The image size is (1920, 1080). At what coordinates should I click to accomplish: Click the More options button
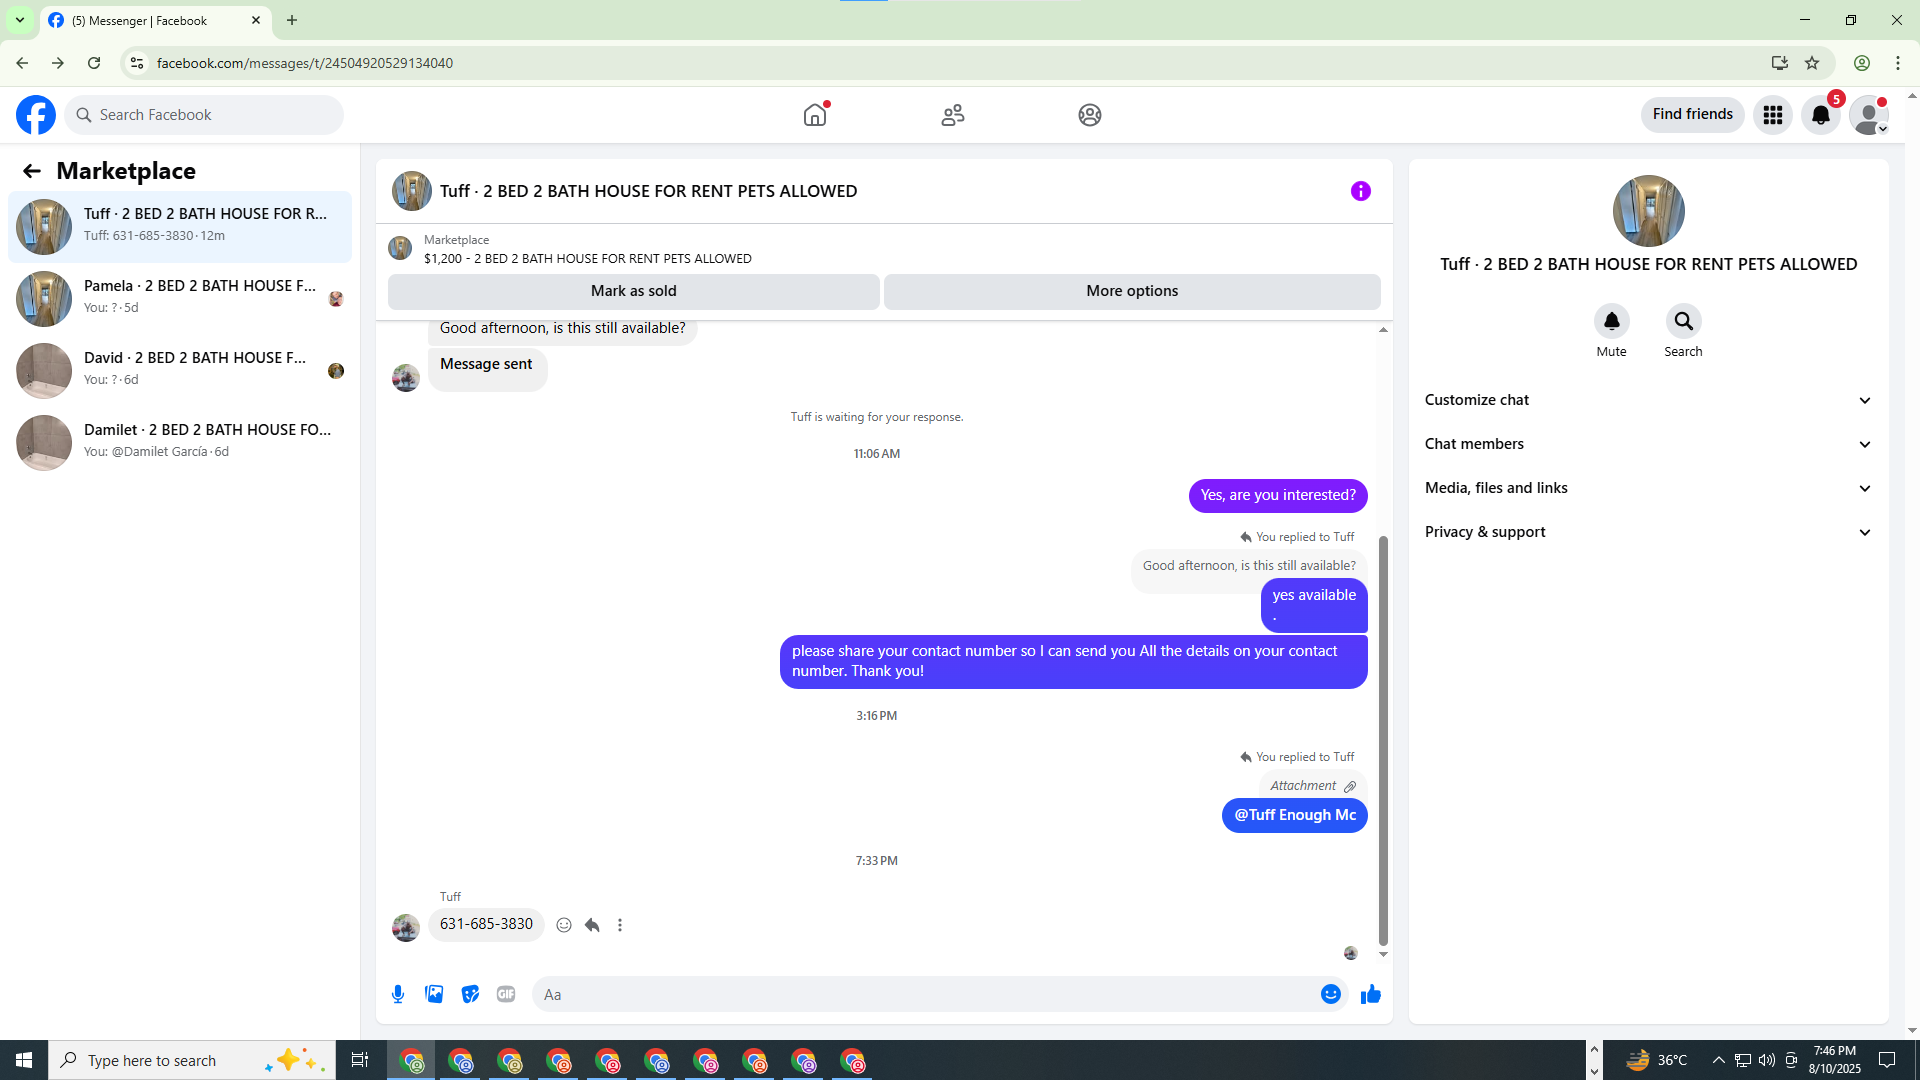[1131, 291]
